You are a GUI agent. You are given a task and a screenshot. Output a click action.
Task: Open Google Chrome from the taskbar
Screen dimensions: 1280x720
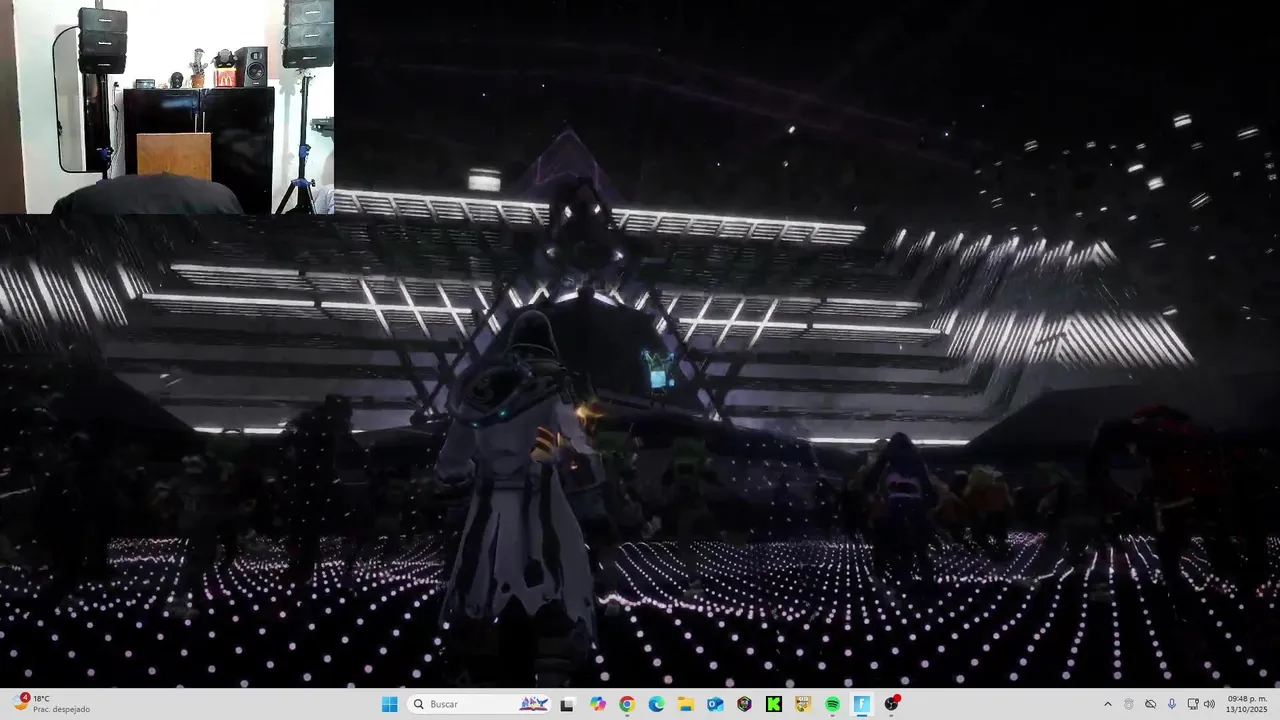click(x=627, y=704)
